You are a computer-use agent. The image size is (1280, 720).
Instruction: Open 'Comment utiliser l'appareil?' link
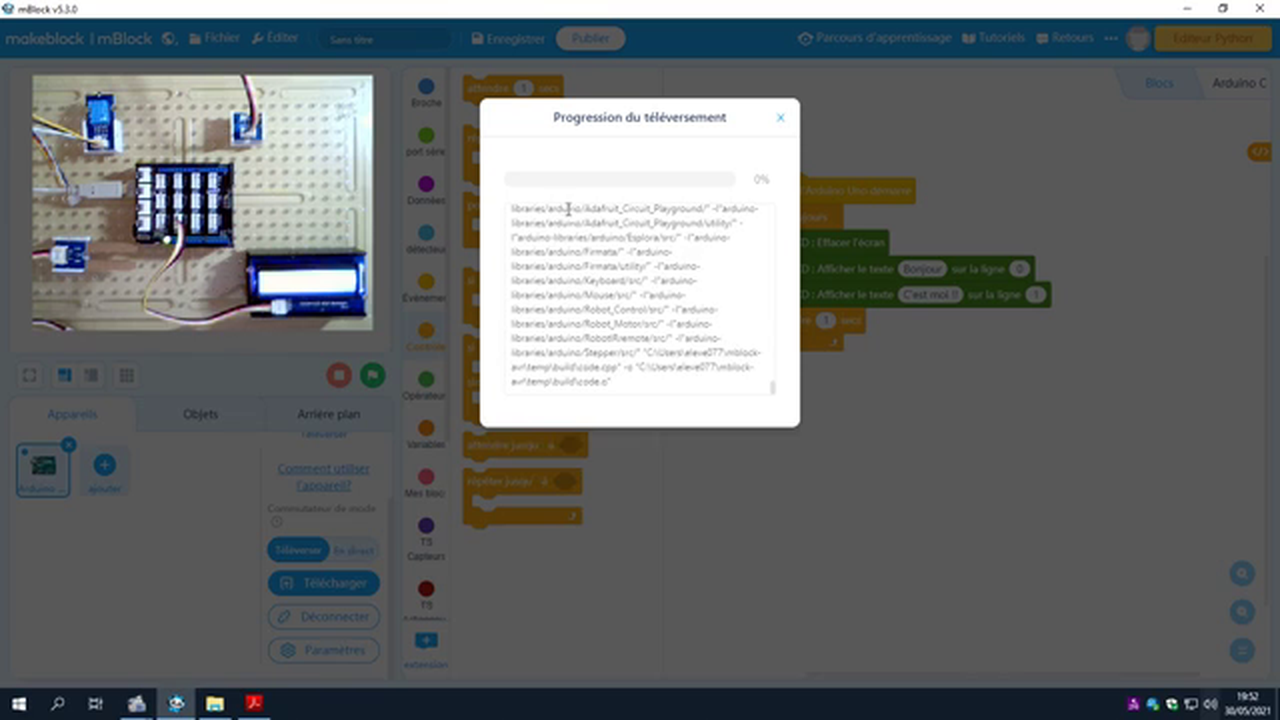click(x=323, y=477)
